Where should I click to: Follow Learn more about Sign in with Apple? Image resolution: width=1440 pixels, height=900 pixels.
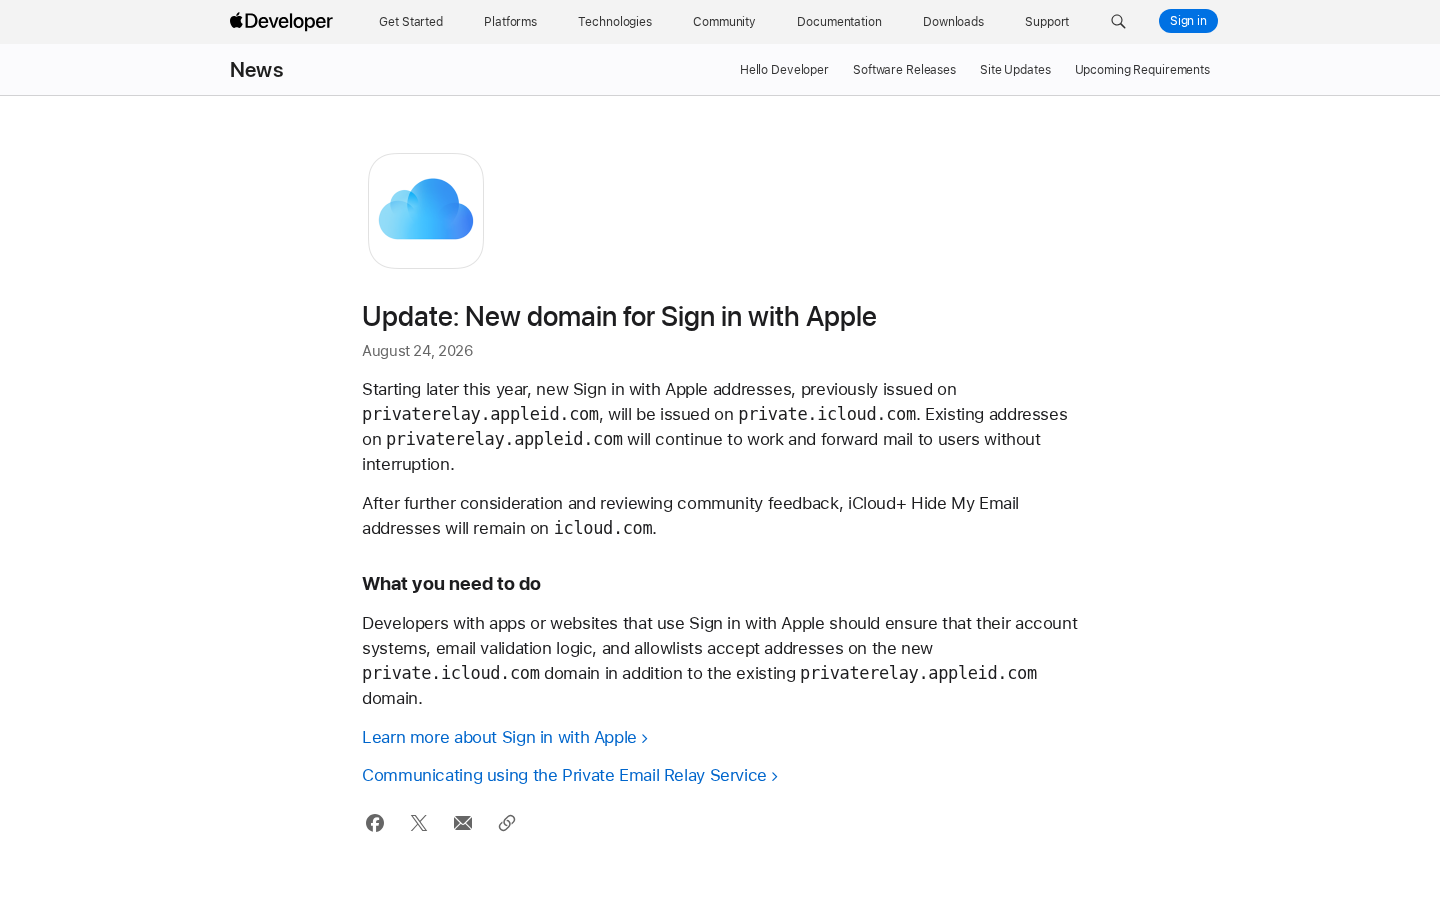tap(505, 737)
